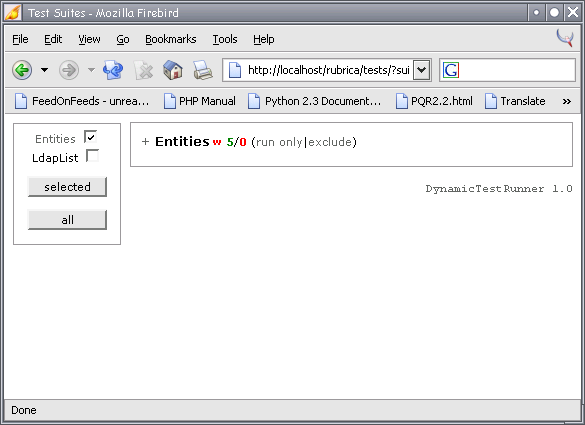Click the grayed Forward arrow button
This screenshot has height=425, width=585.
tap(69, 70)
